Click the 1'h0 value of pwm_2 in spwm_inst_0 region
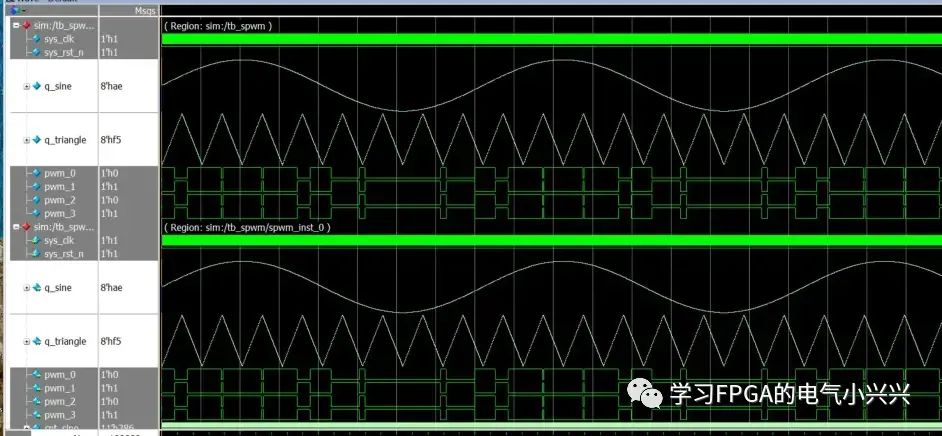 click(x=109, y=401)
